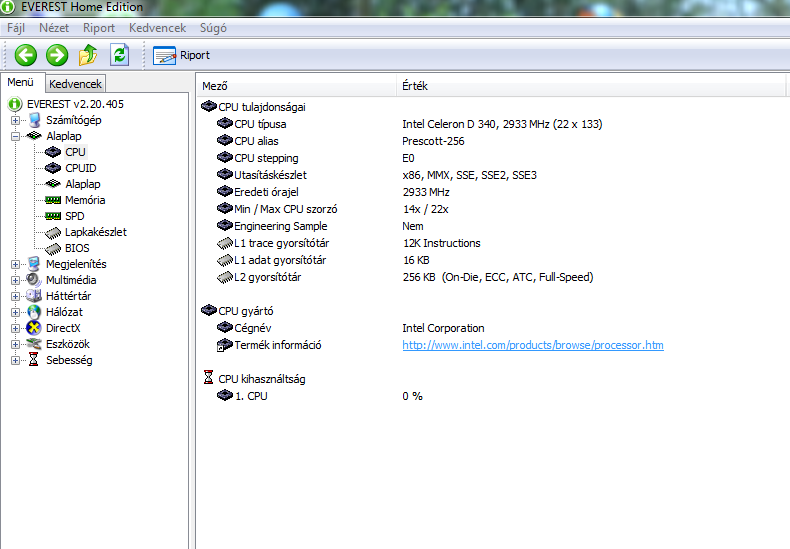Expand the Megjelenítés tree node
Screen dimensions: 790x549
tap(16, 264)
